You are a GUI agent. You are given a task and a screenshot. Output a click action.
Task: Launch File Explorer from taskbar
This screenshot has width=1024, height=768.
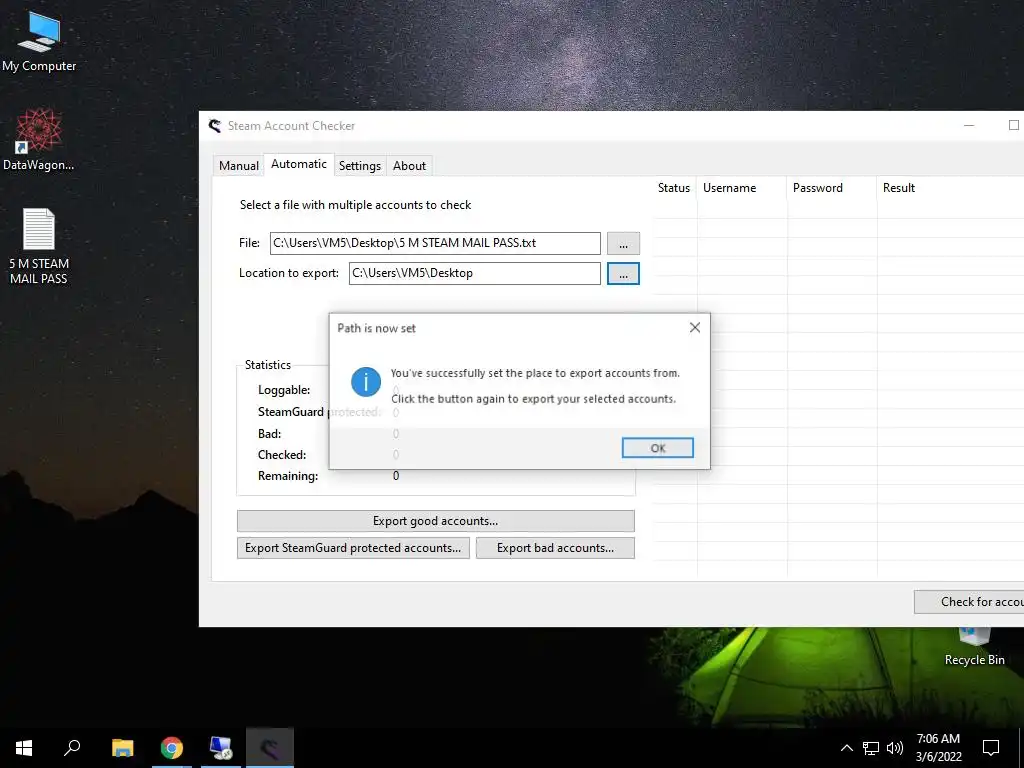click(x=122, y=748)
